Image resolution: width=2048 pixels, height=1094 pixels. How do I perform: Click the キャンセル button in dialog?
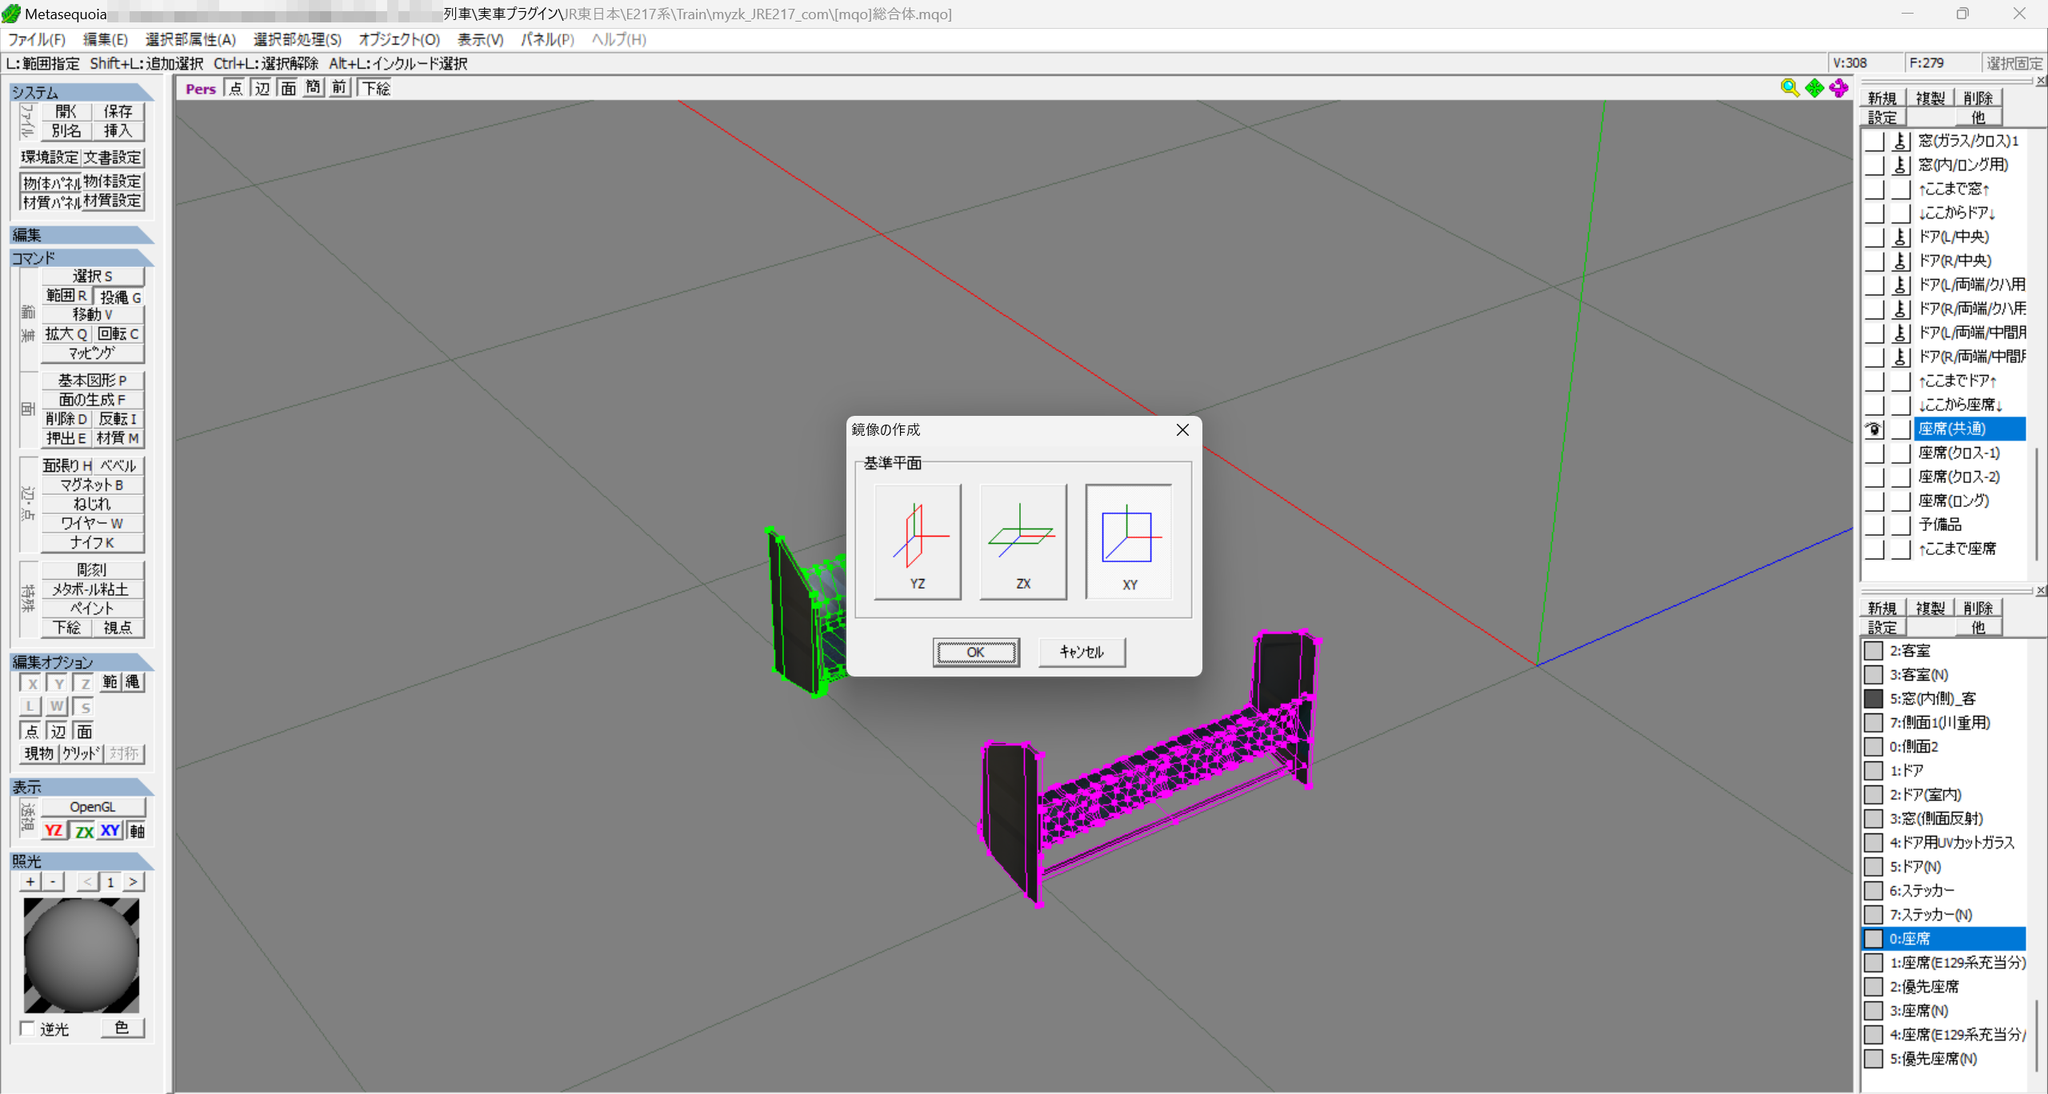1082,652
